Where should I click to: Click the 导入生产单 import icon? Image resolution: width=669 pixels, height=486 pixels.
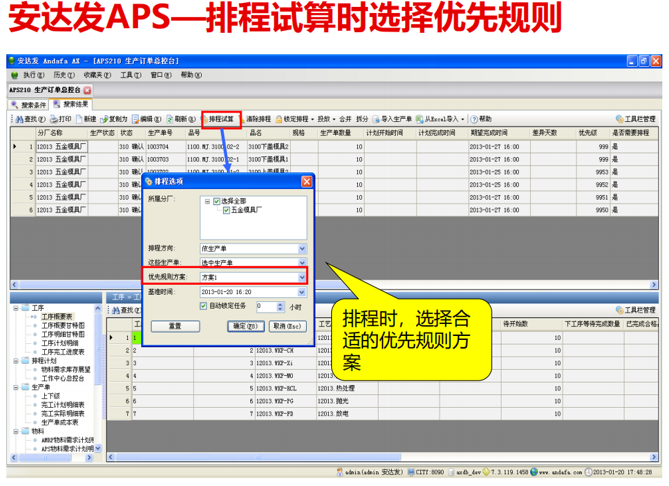[376, 119]
